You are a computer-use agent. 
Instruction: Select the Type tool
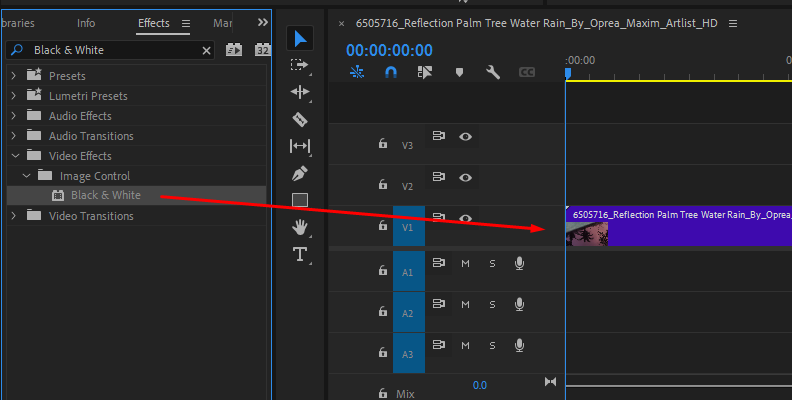(300, 254)
